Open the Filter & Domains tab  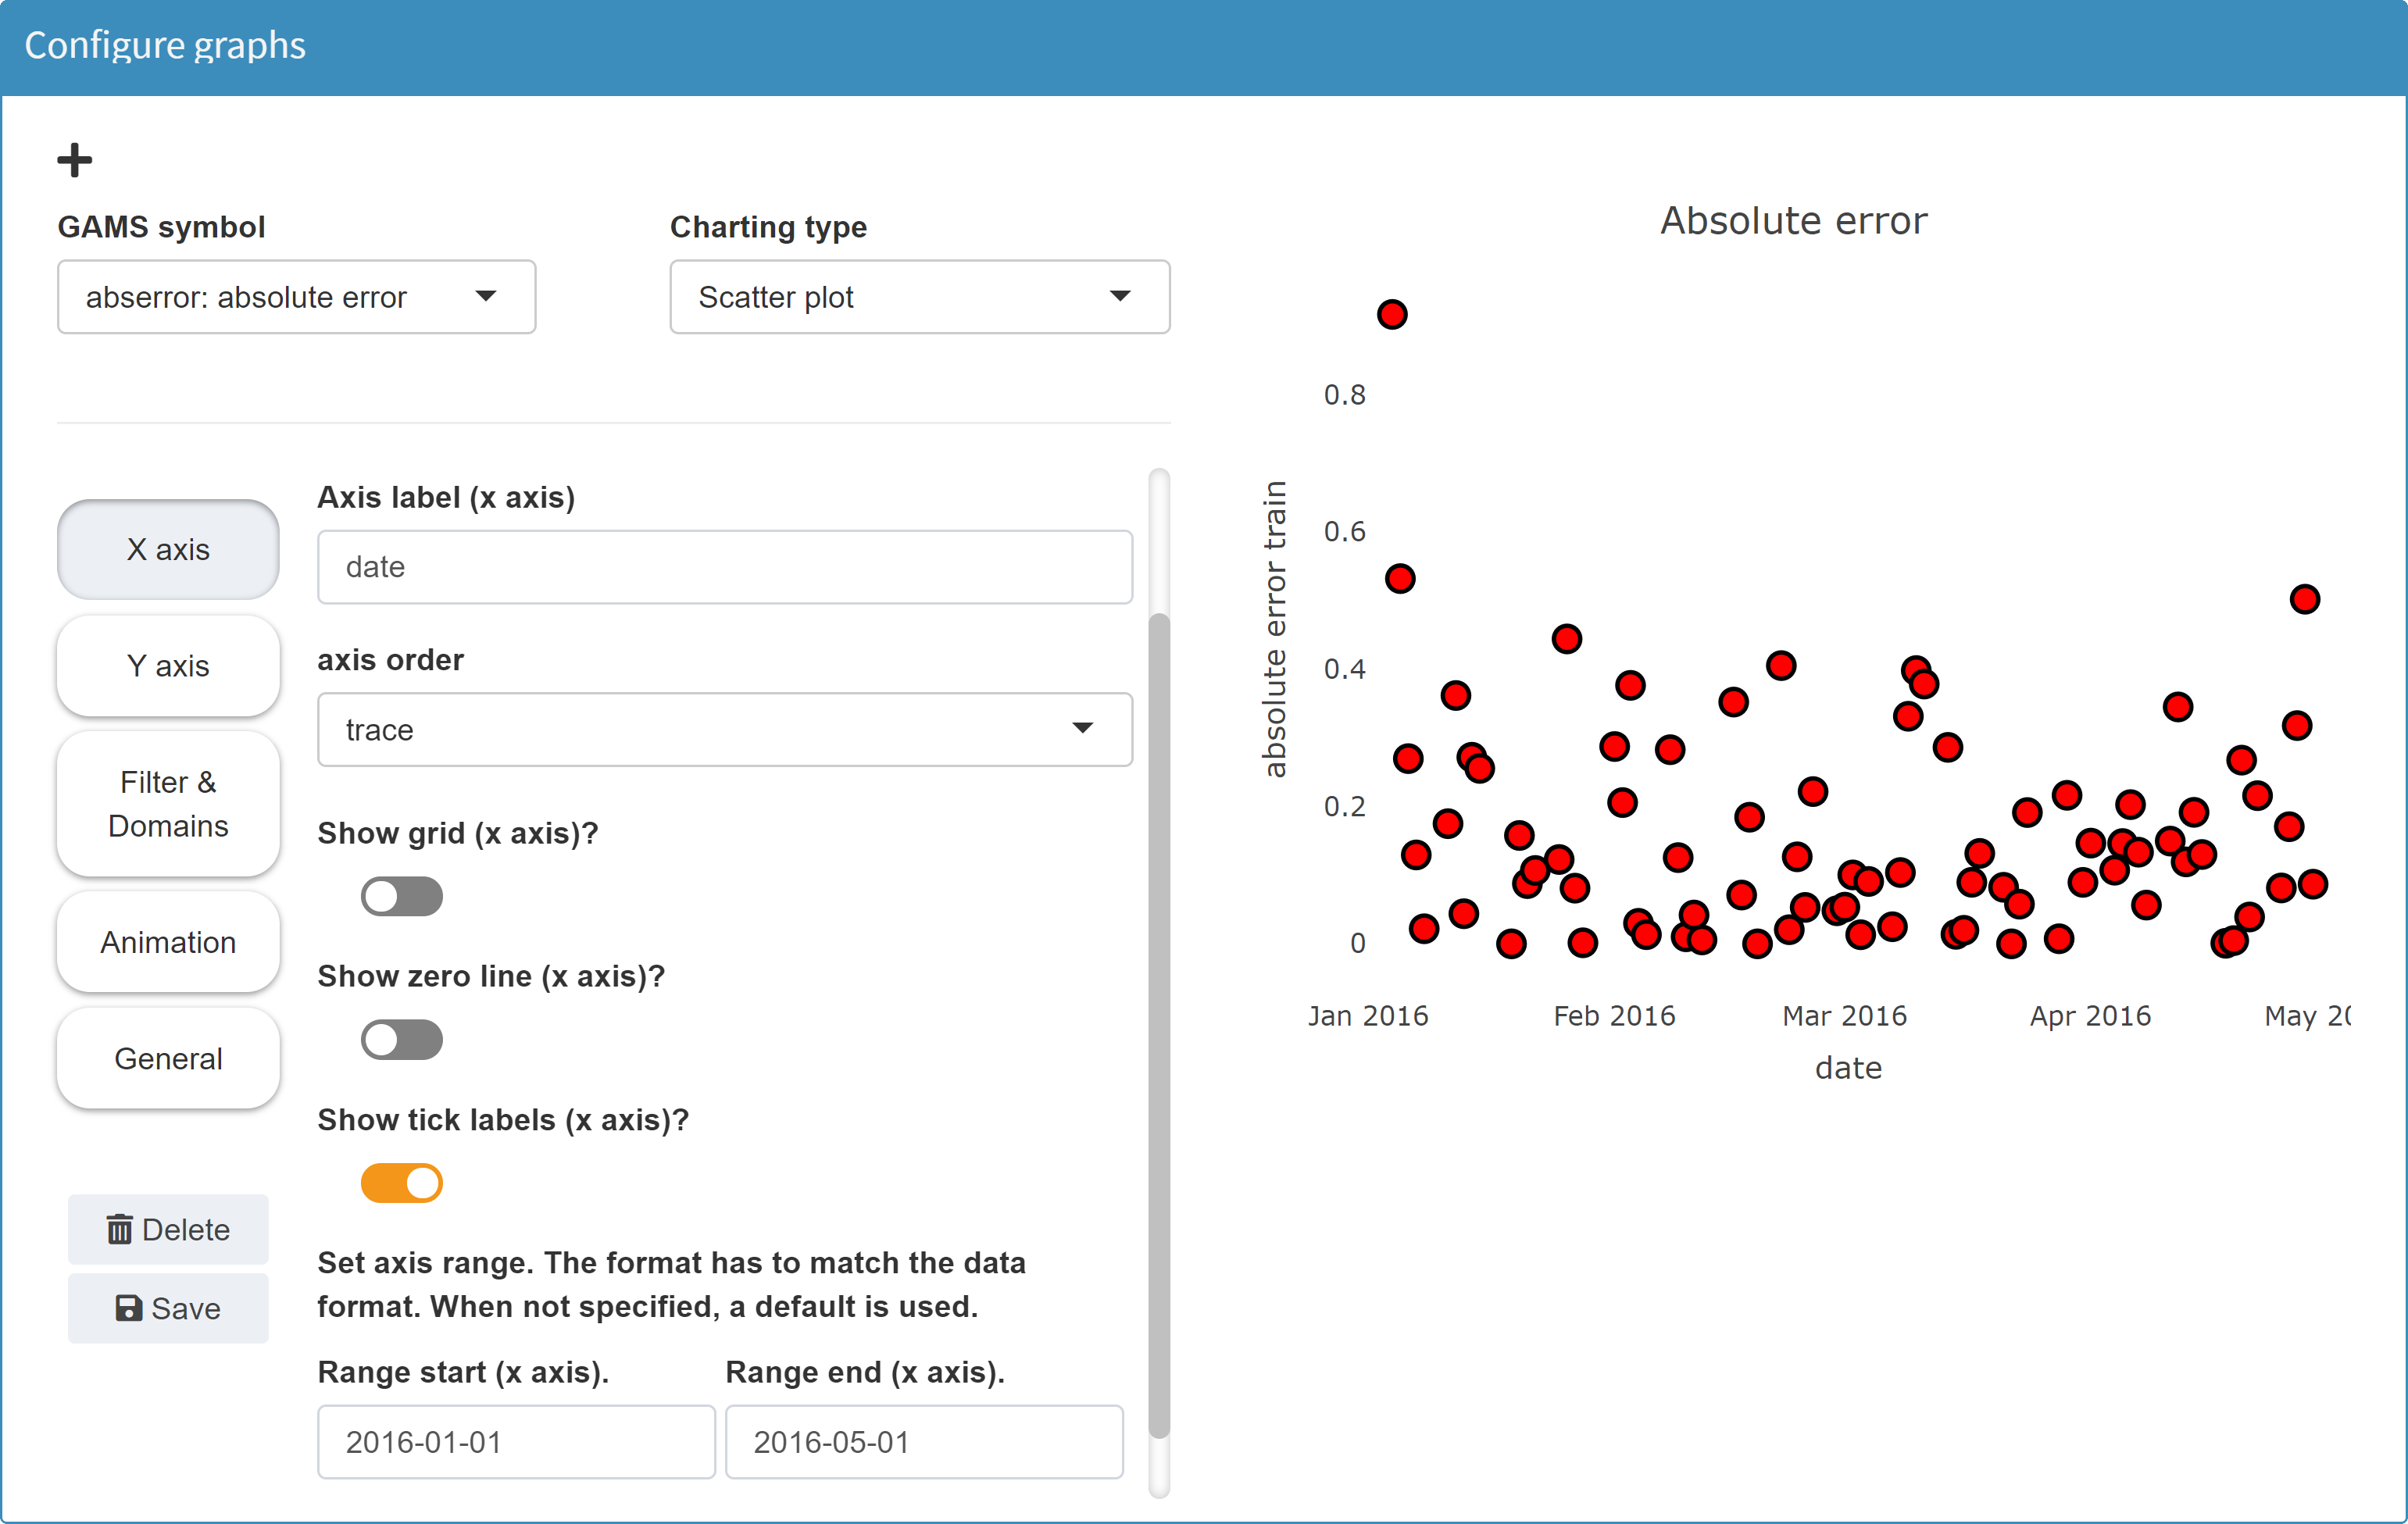click(167, 804)
